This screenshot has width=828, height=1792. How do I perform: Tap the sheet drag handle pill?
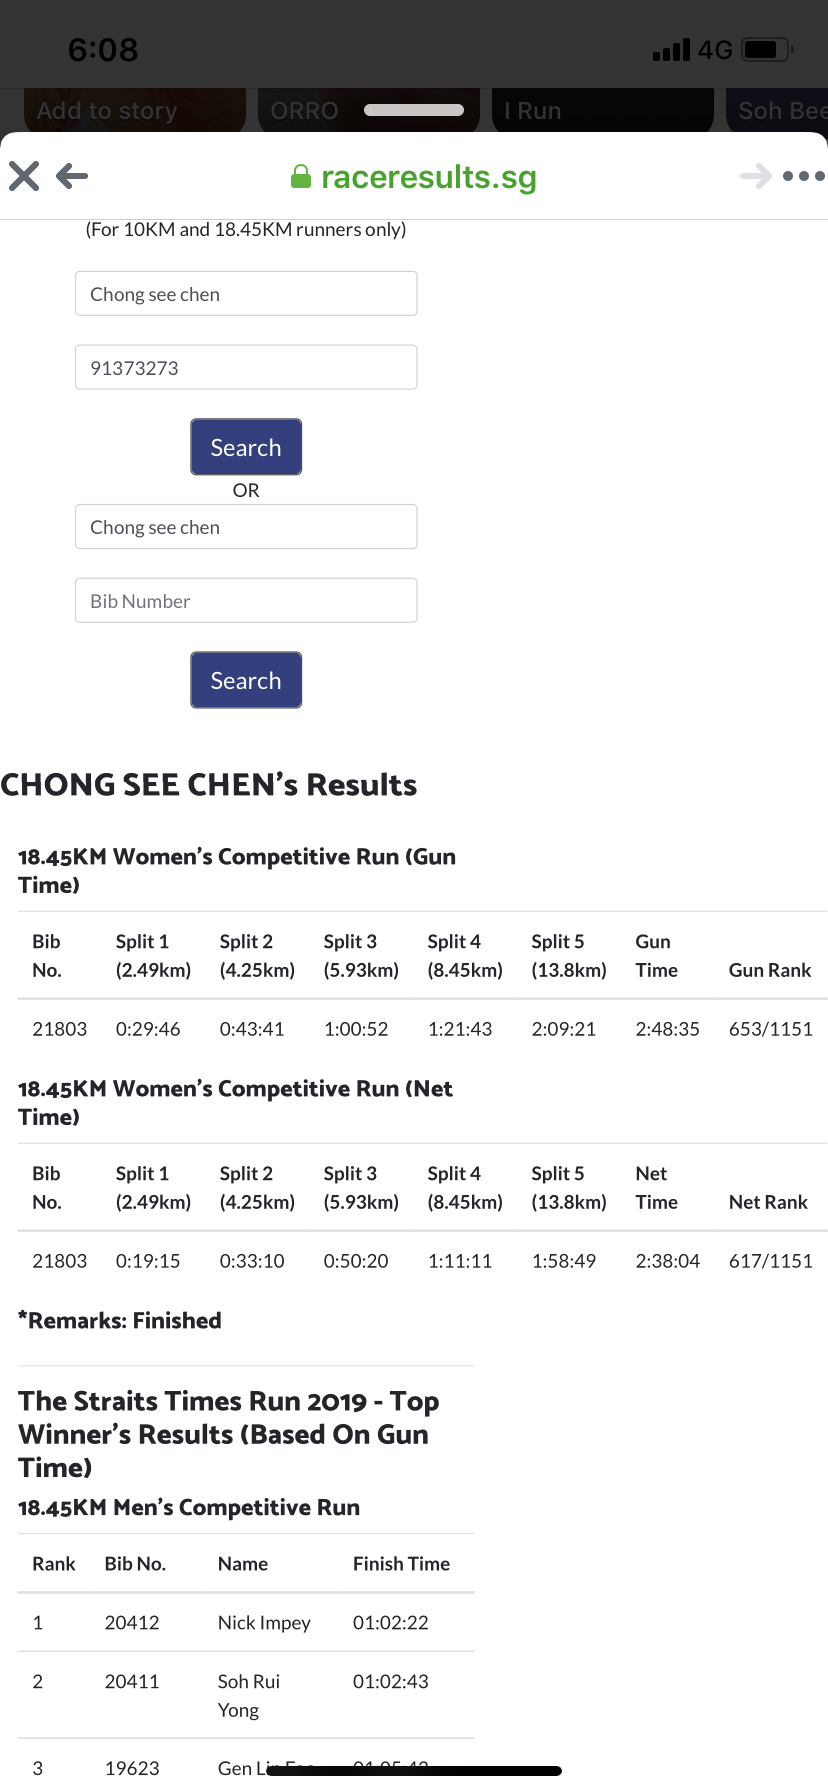click(414, 110)
